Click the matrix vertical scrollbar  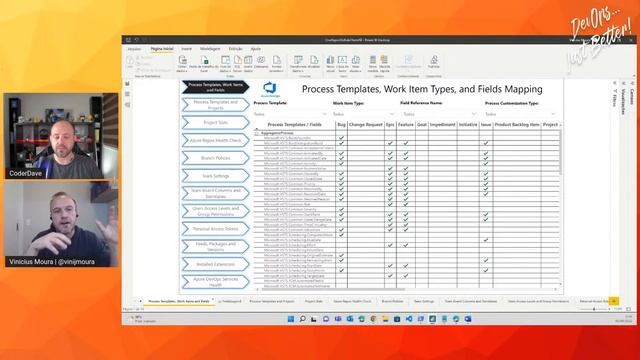click(560, 153)
